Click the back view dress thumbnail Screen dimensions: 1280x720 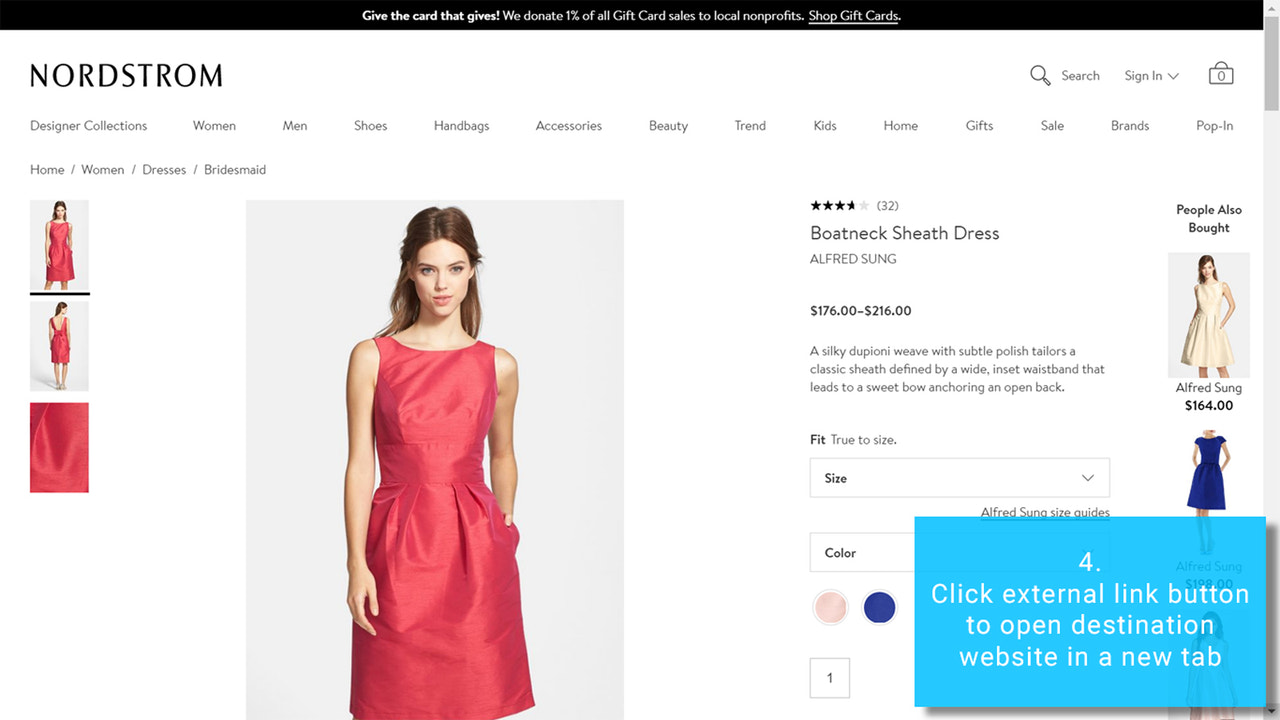[59, 345]
